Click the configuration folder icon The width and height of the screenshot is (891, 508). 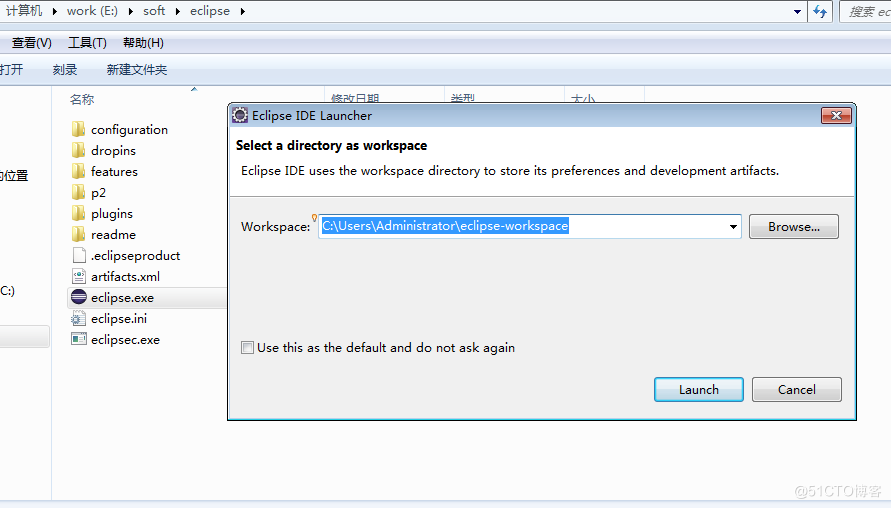tap(79, 129)
